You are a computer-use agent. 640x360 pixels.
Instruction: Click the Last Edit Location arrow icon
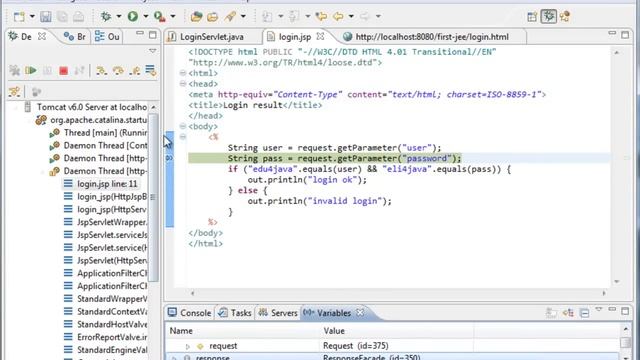pyautogui.click(x=321, y=17)
